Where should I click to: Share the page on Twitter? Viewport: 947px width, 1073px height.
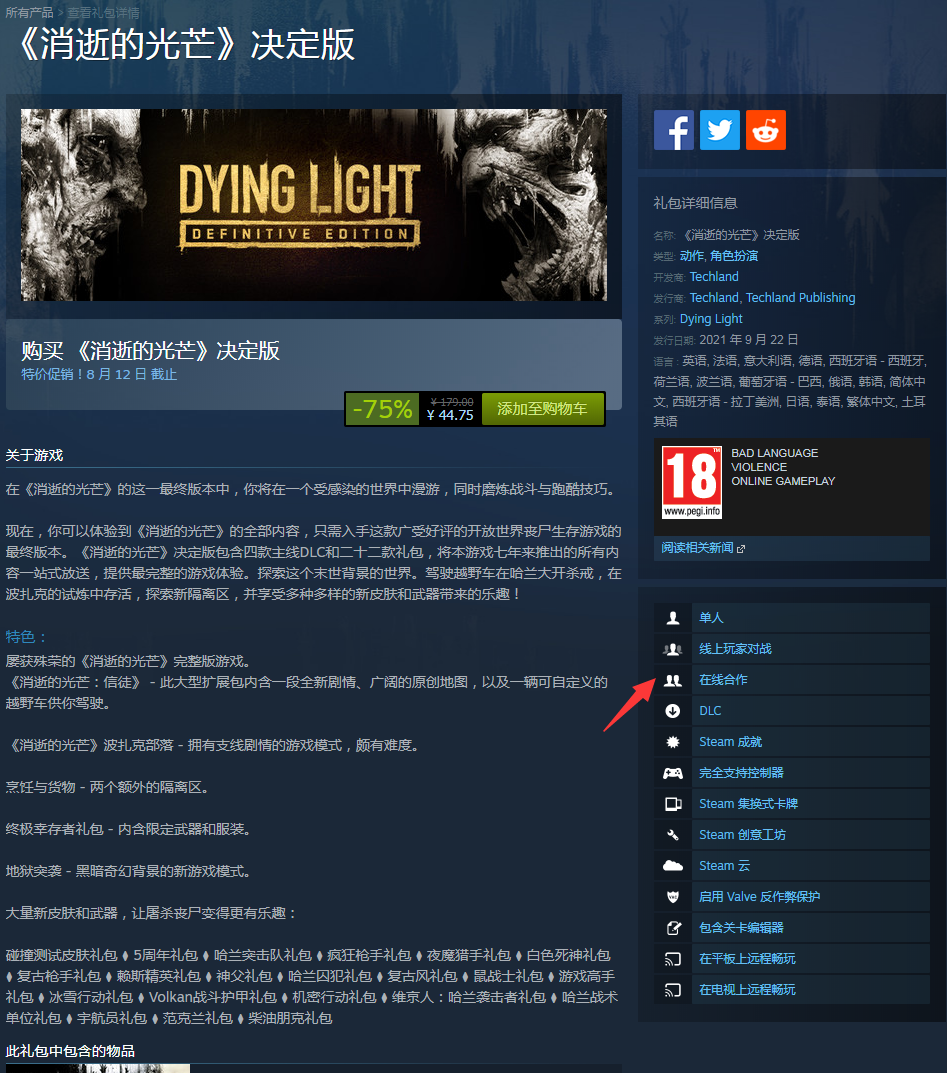coord(719,130)
